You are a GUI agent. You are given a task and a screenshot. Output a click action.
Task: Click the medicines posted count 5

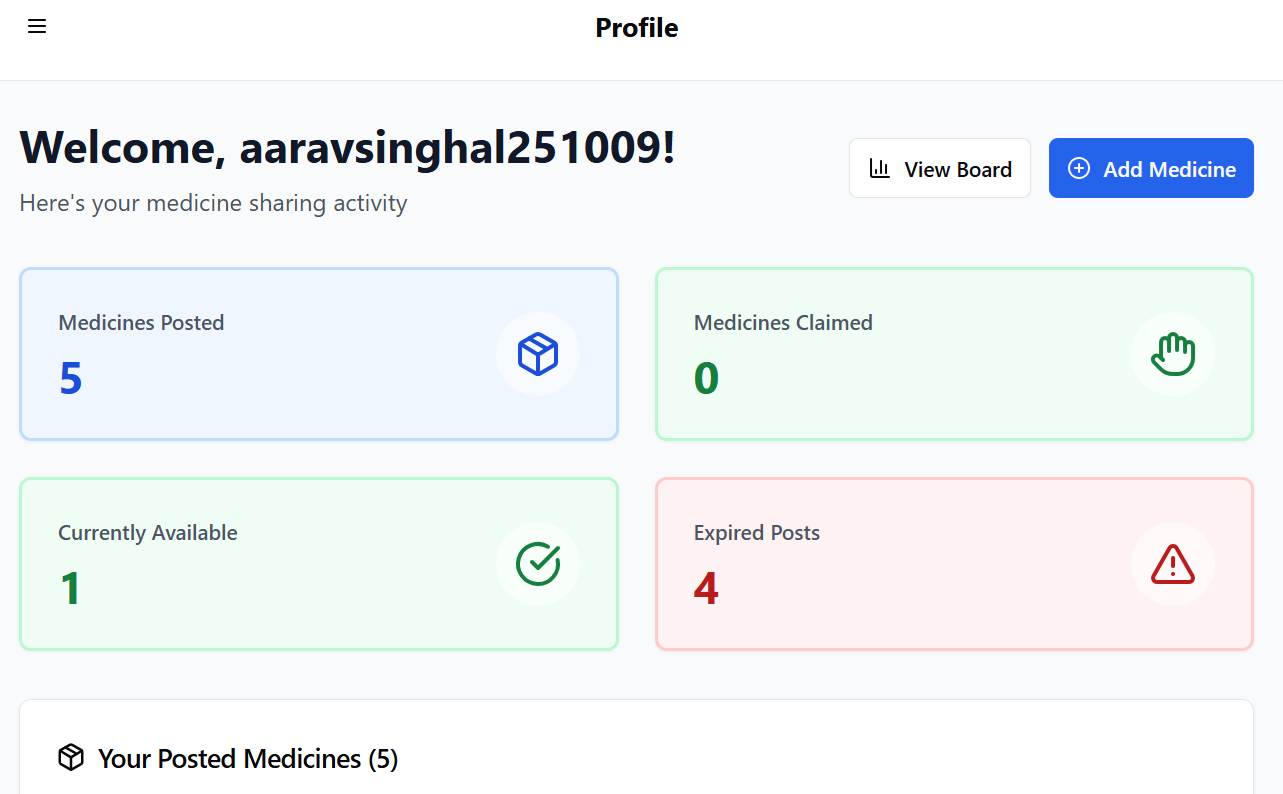[x=70, y=378]
